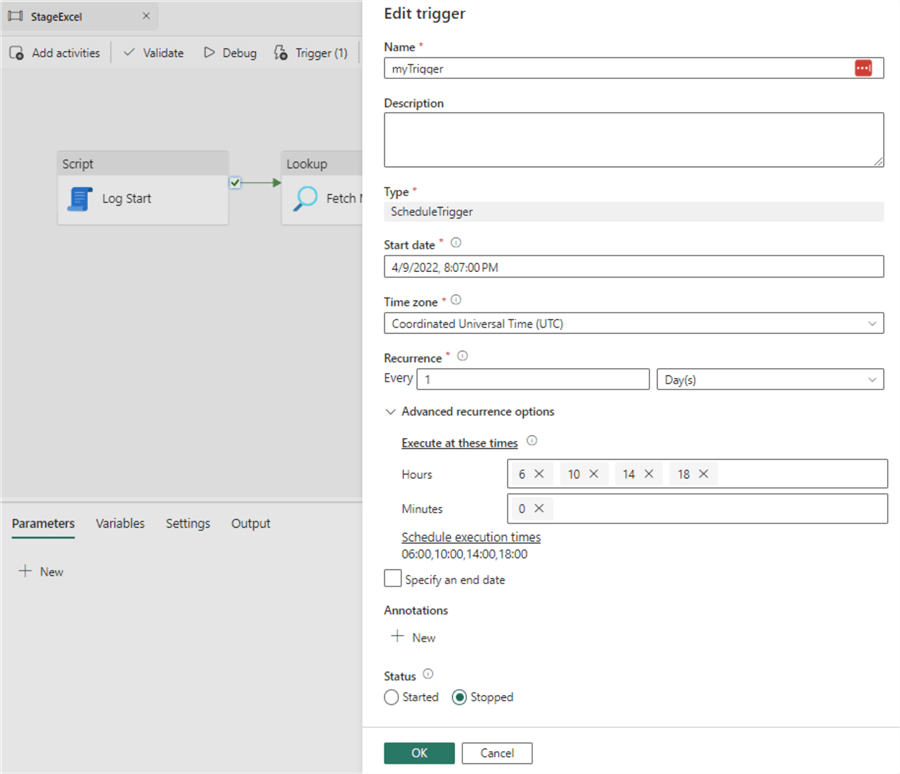Image resolution: width=900 pixels, height=774 pixels.
Task: Select the Log Start script icon
Action: 80,199
